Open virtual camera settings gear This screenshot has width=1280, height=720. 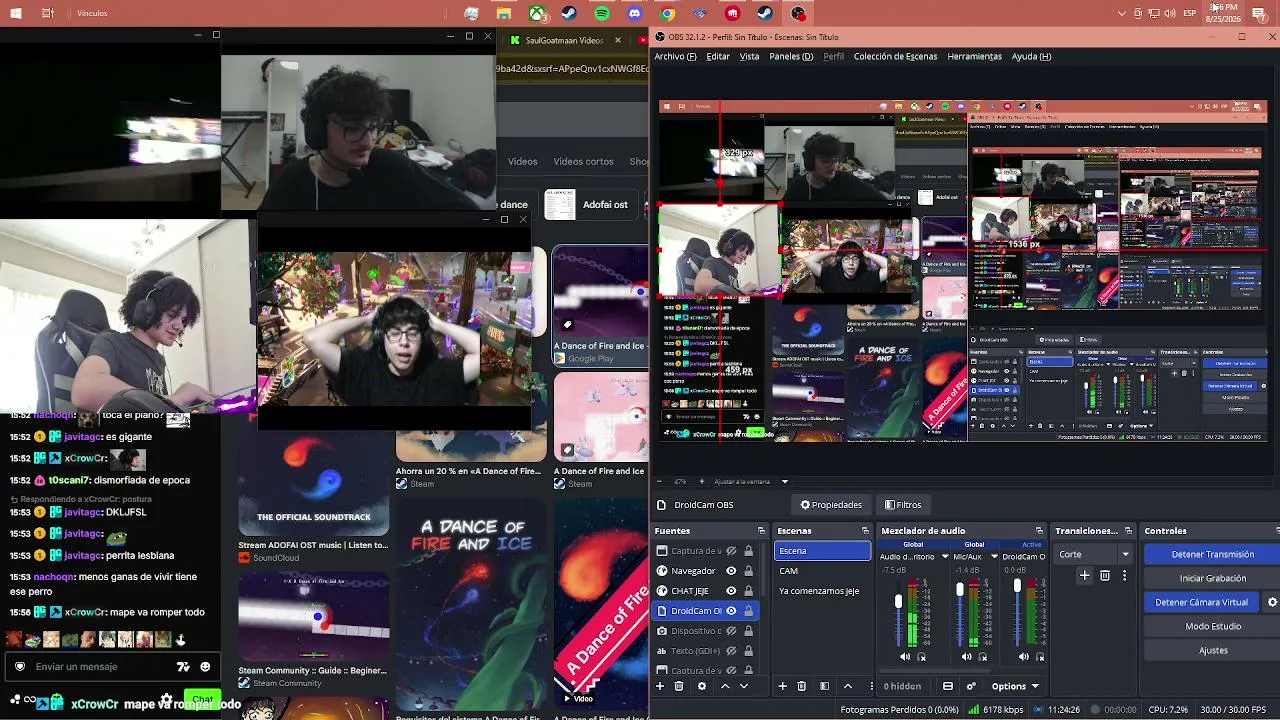(1272, 602)
